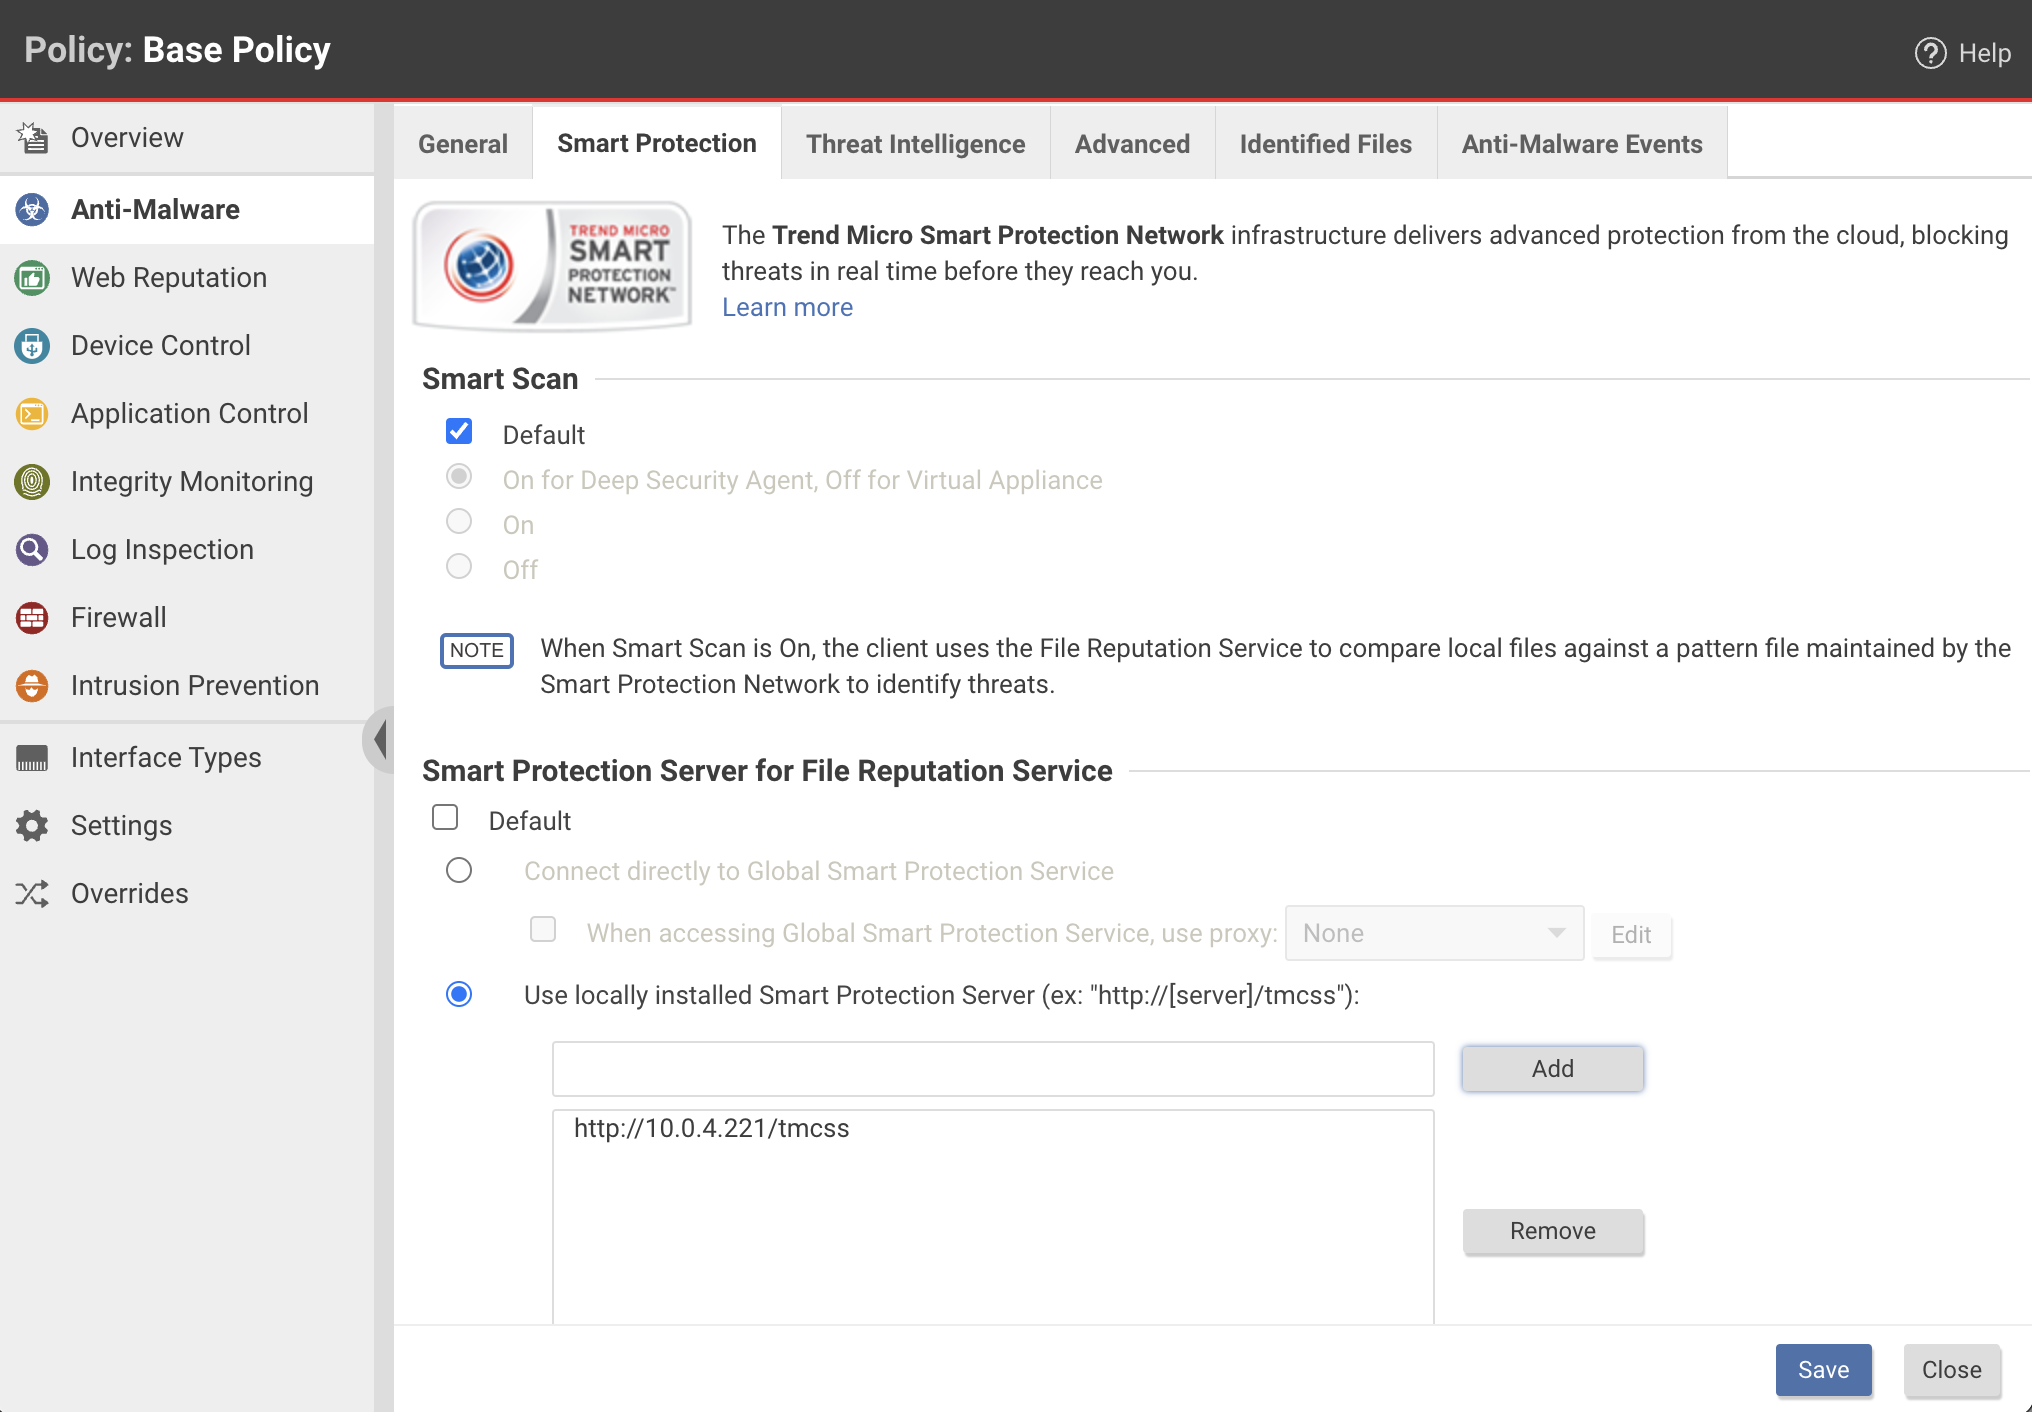
Task: Check the File Reputation Service Default checkbox
Action: point(445,817)
